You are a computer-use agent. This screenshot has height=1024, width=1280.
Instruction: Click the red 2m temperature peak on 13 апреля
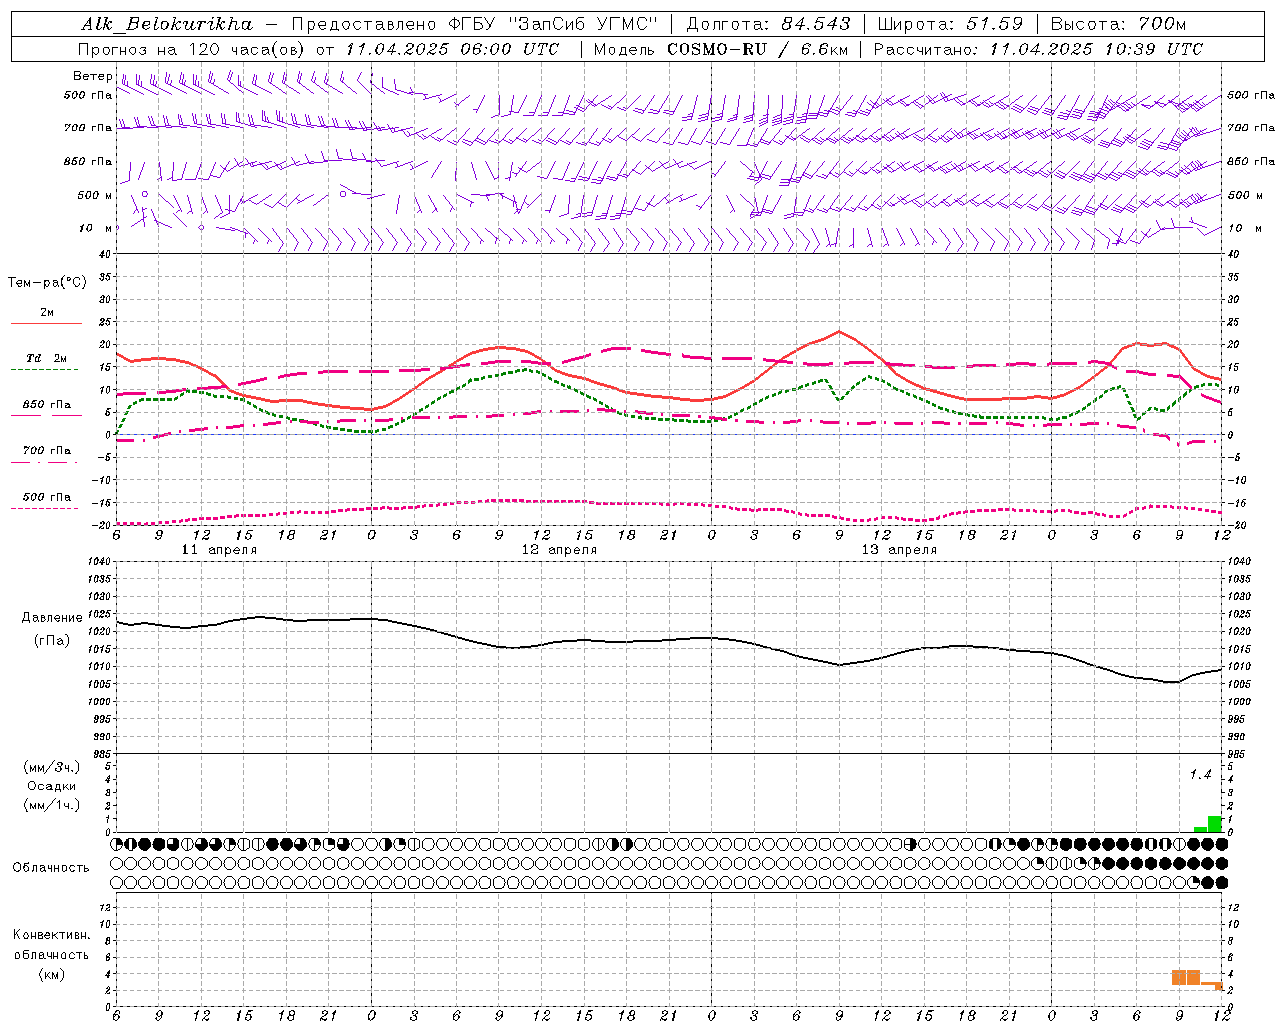[839, 331]
